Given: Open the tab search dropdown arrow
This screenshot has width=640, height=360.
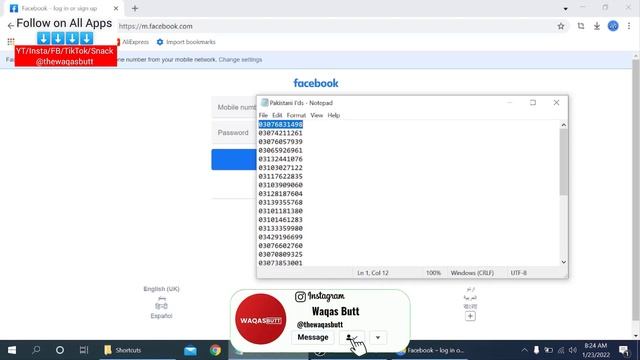Looking at the screenshot, I should coord(565,9).
